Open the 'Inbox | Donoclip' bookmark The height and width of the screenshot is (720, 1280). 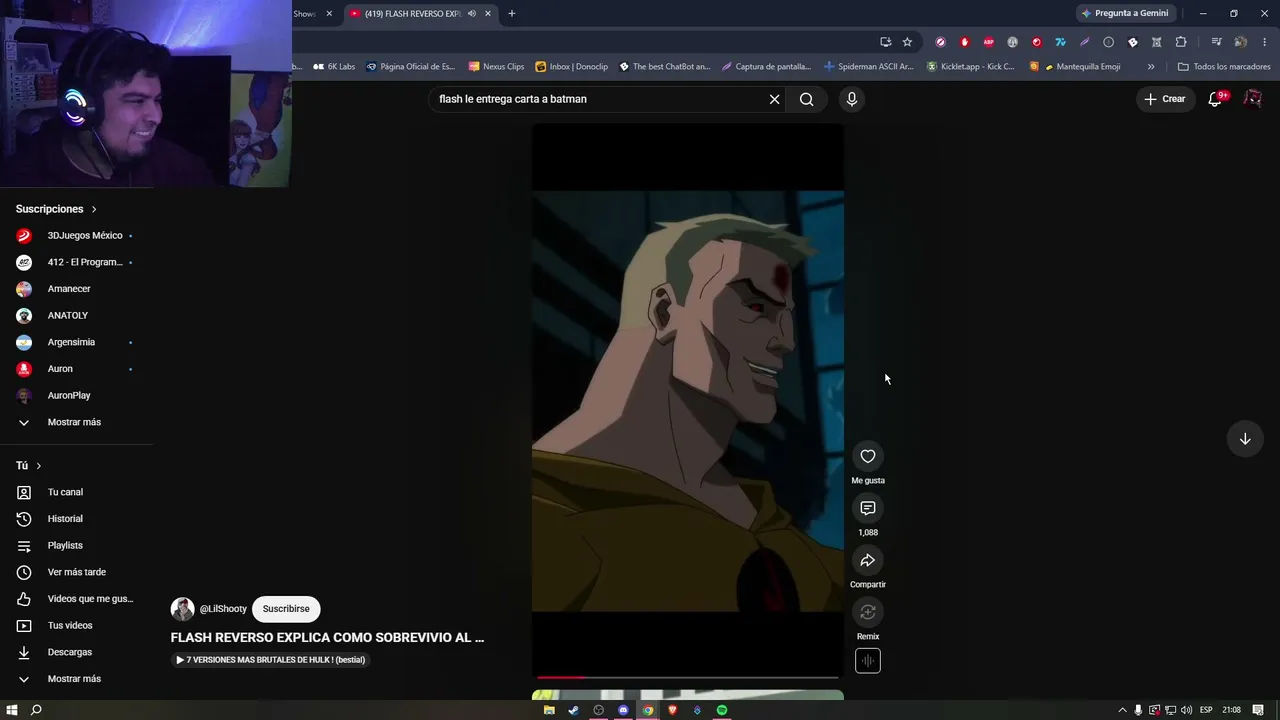click(x=572, y=67)
